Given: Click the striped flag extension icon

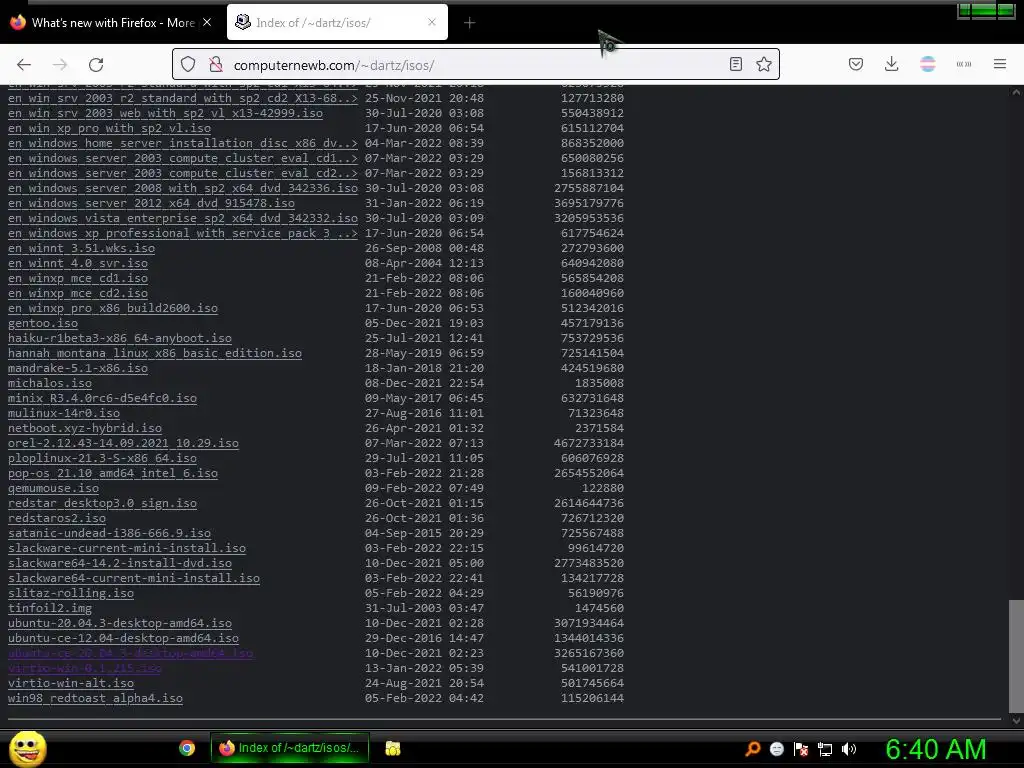Looking at the screenshot, I should pos(927,64).
